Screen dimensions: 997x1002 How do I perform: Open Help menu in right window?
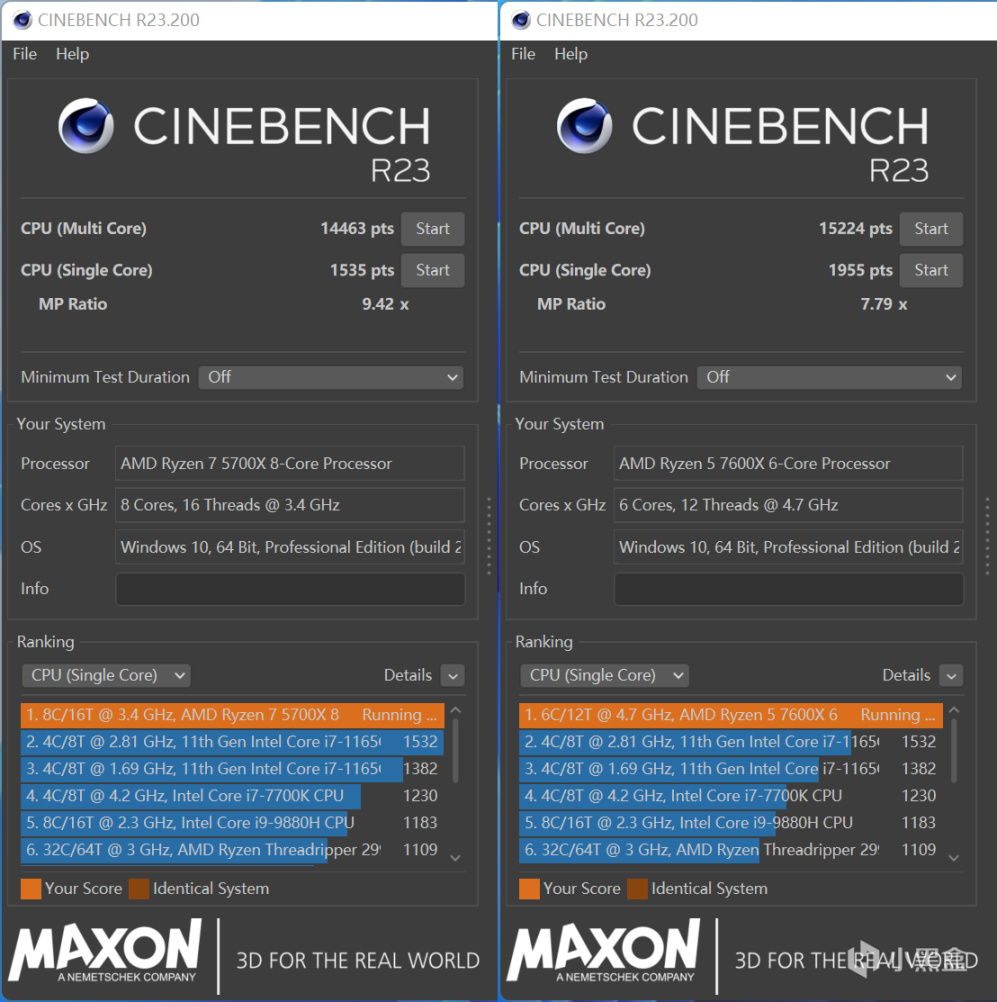click(571, 54)
